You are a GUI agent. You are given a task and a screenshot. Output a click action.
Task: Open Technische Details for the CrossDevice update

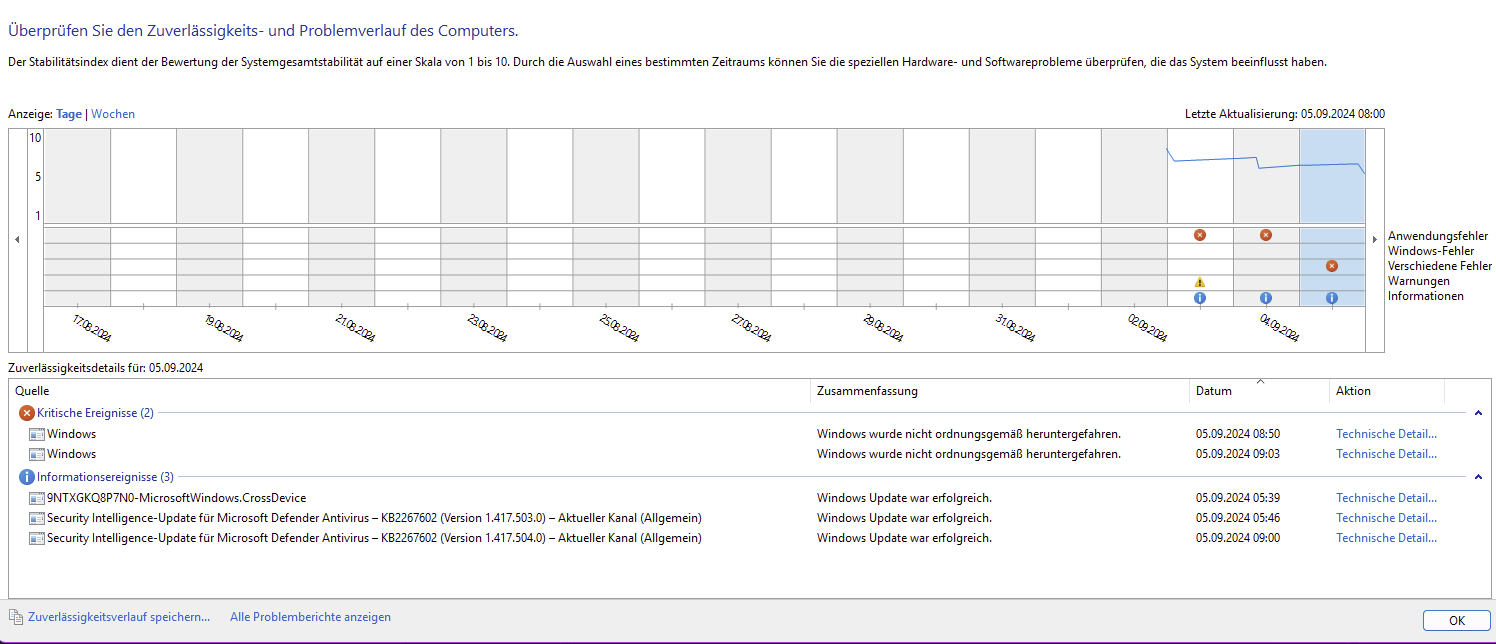[x=1386, y=498]
